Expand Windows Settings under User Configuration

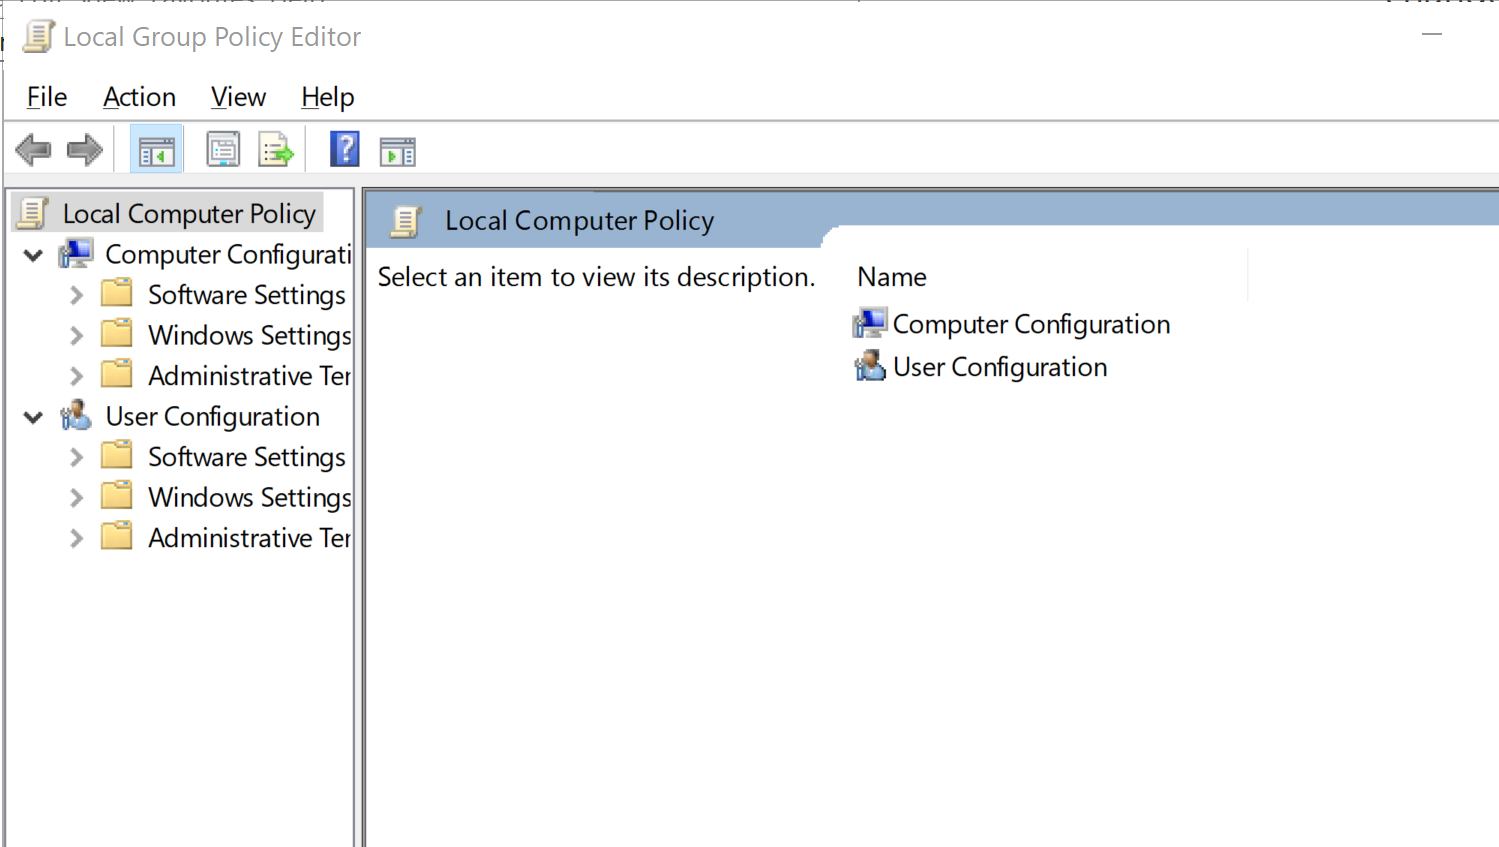(x=76, y=497)
